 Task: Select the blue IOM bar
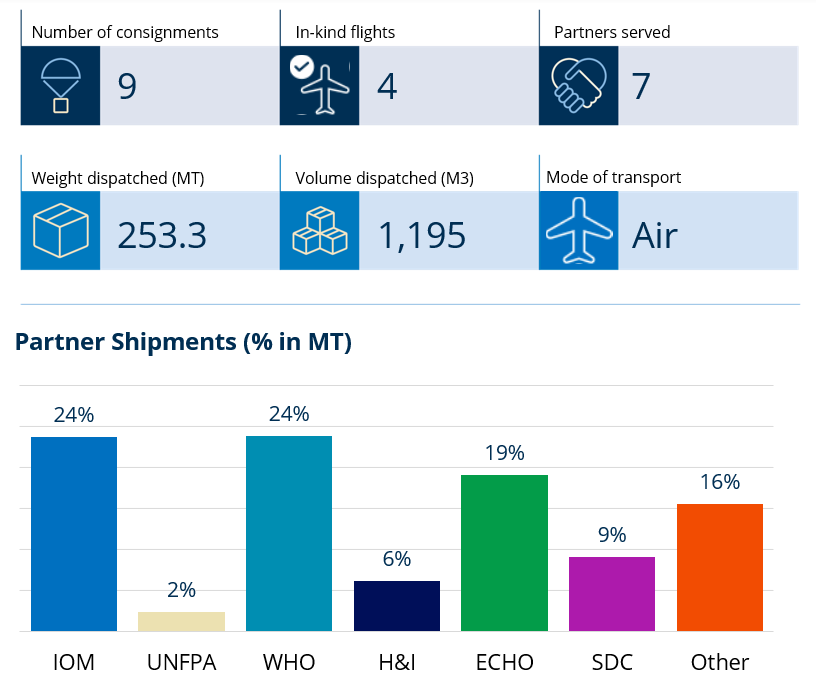pos(74,534)
